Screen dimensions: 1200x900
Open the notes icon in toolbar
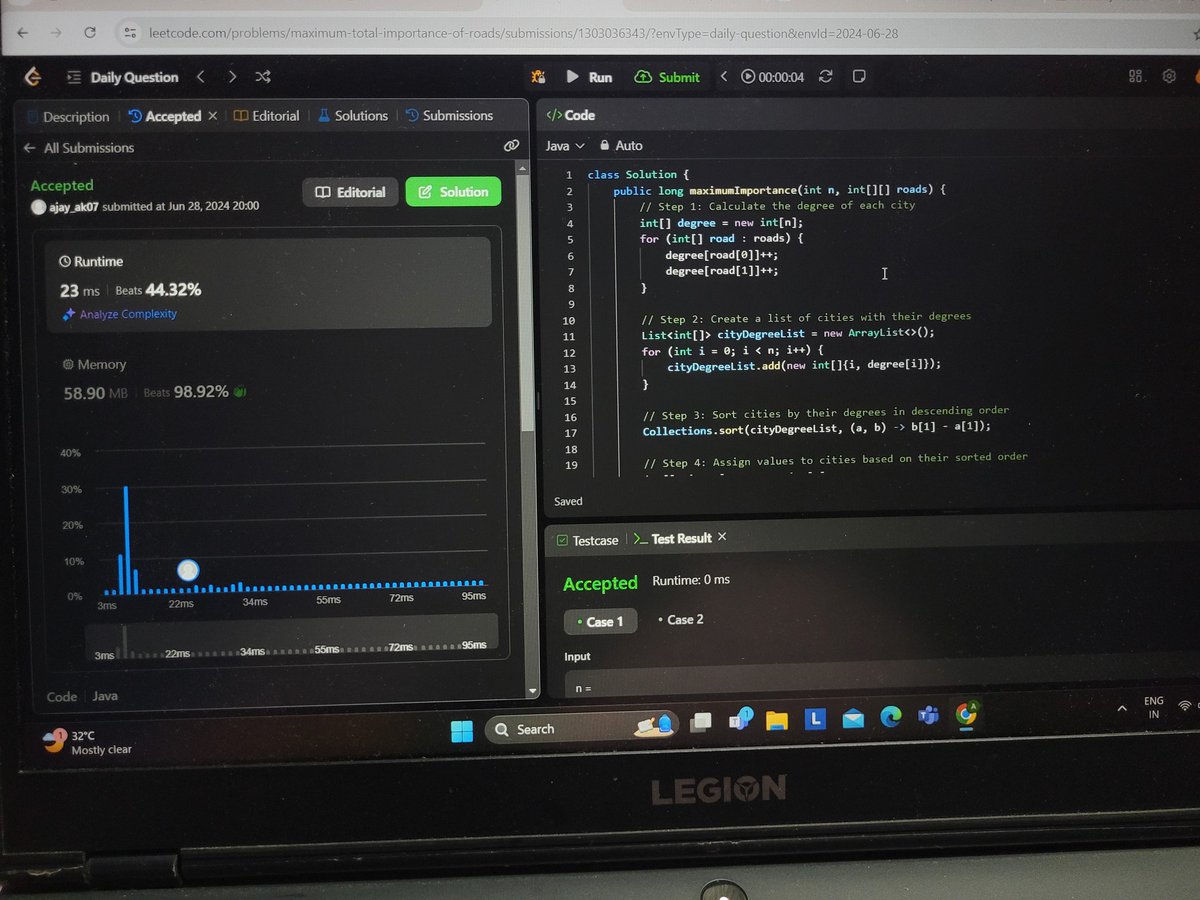pyautogui.click(x=859, y=77)
